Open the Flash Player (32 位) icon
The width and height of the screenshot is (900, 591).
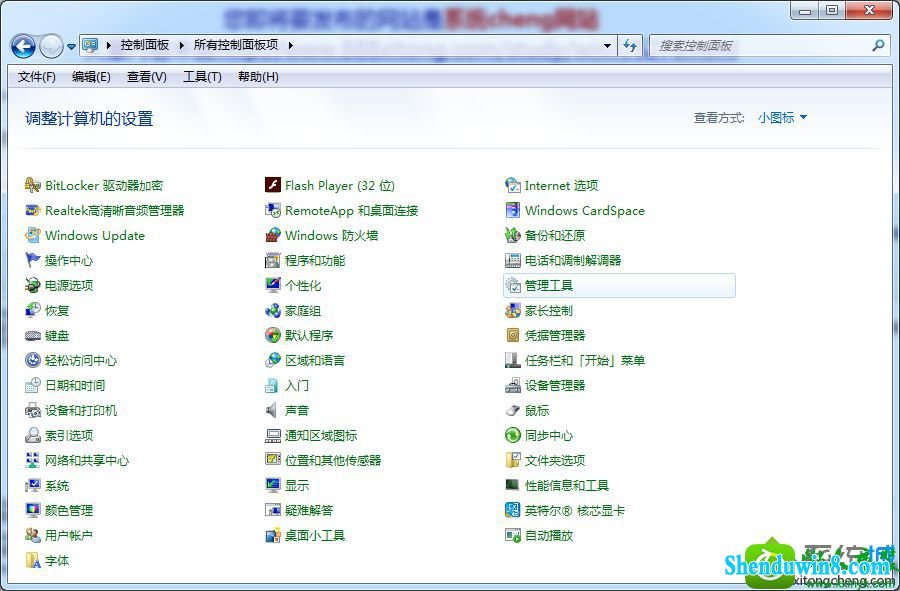[273, 185]
